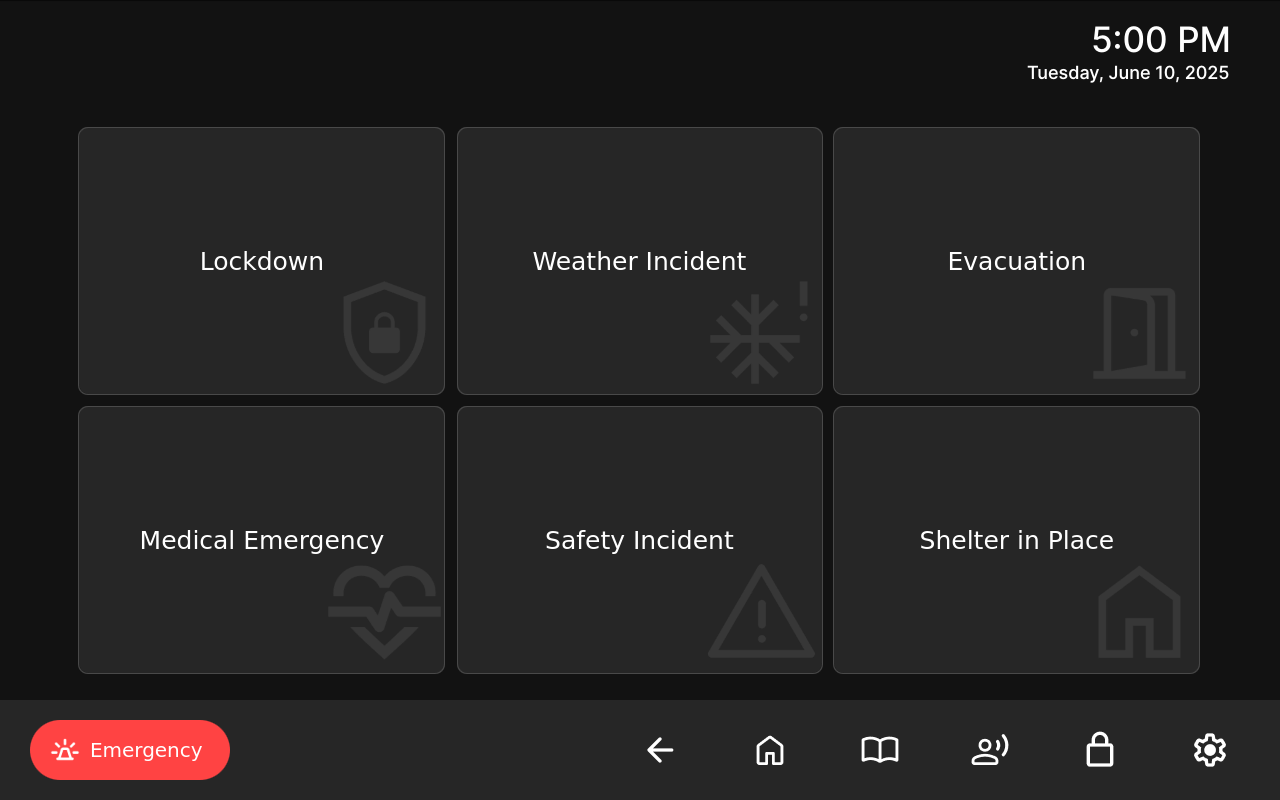Screen dimensions: 1280x800
Task: Click the heartbeat icon on Medical Emergency
Action: 384,610
